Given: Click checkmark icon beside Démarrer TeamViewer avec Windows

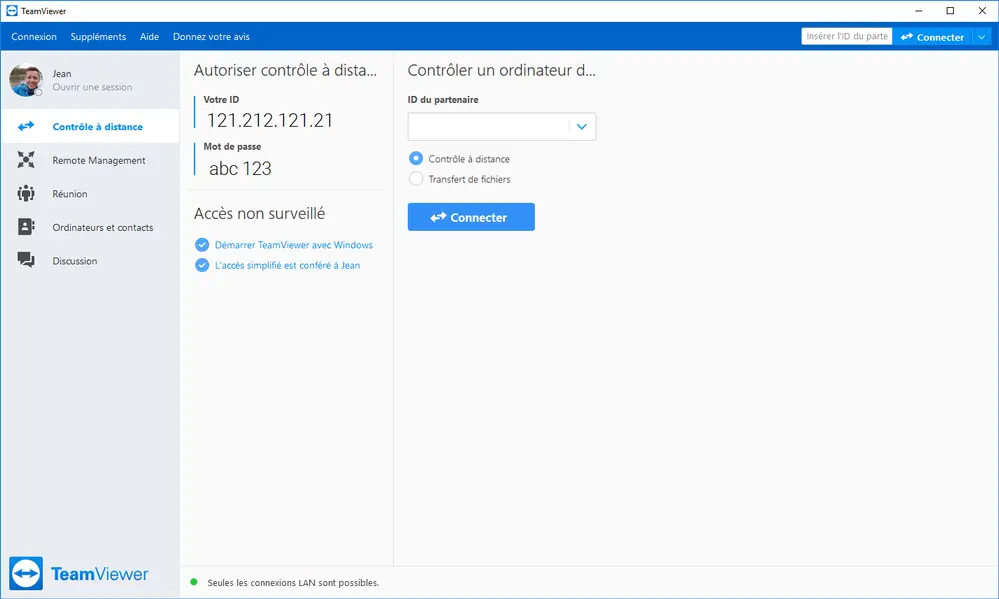Looking at the screenshot, I should pos(202,245).
